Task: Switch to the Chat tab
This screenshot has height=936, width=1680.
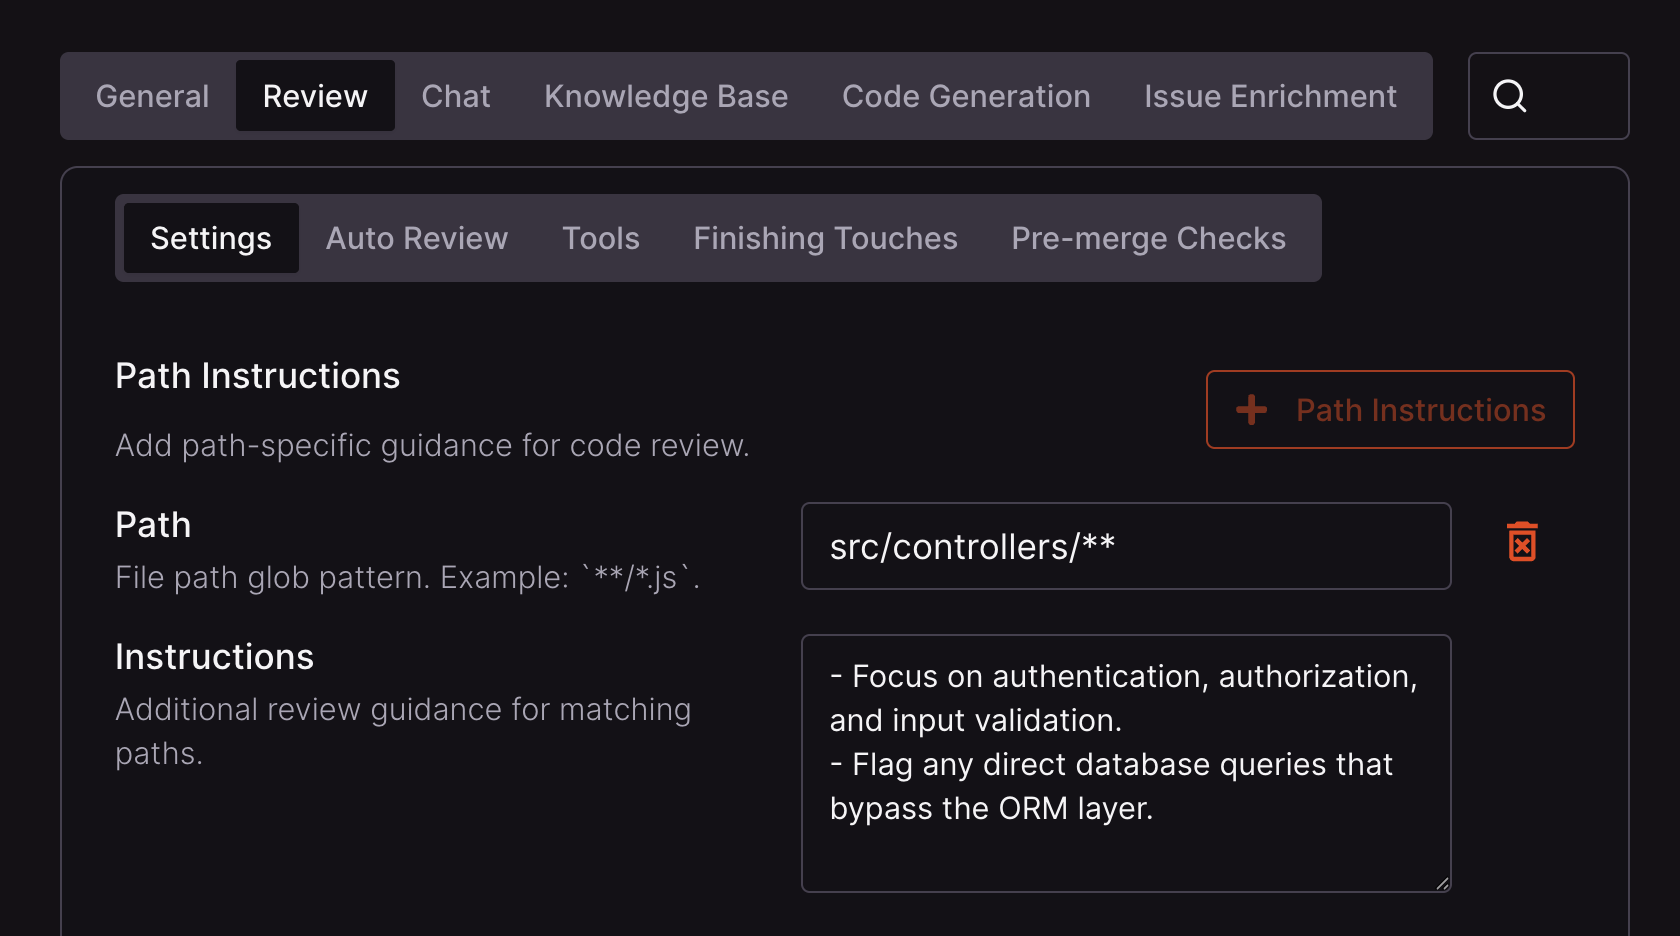Action: [x=456, y=96]
